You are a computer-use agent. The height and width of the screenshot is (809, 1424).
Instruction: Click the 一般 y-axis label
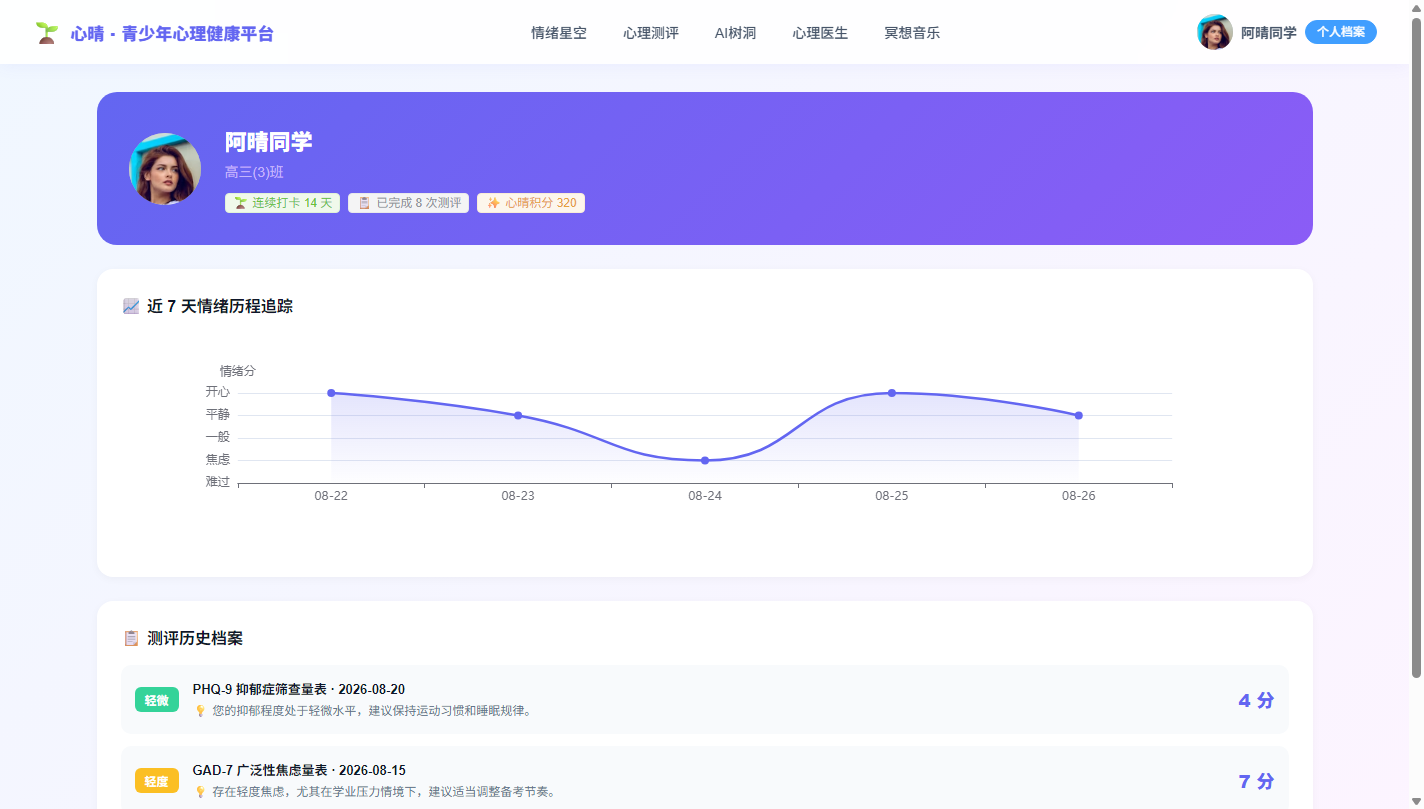click(218, 437)
